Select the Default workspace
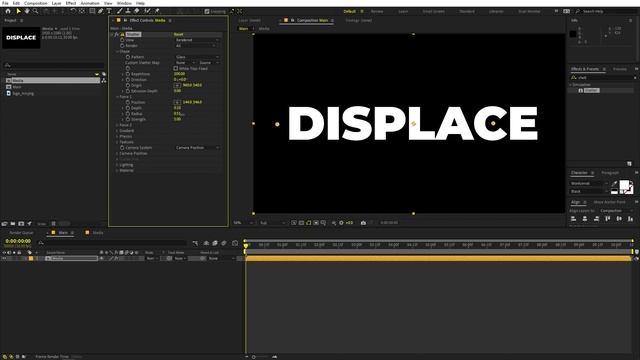This screenshot has width=640, height=360. pyautogui.click(x=349, y=11)
